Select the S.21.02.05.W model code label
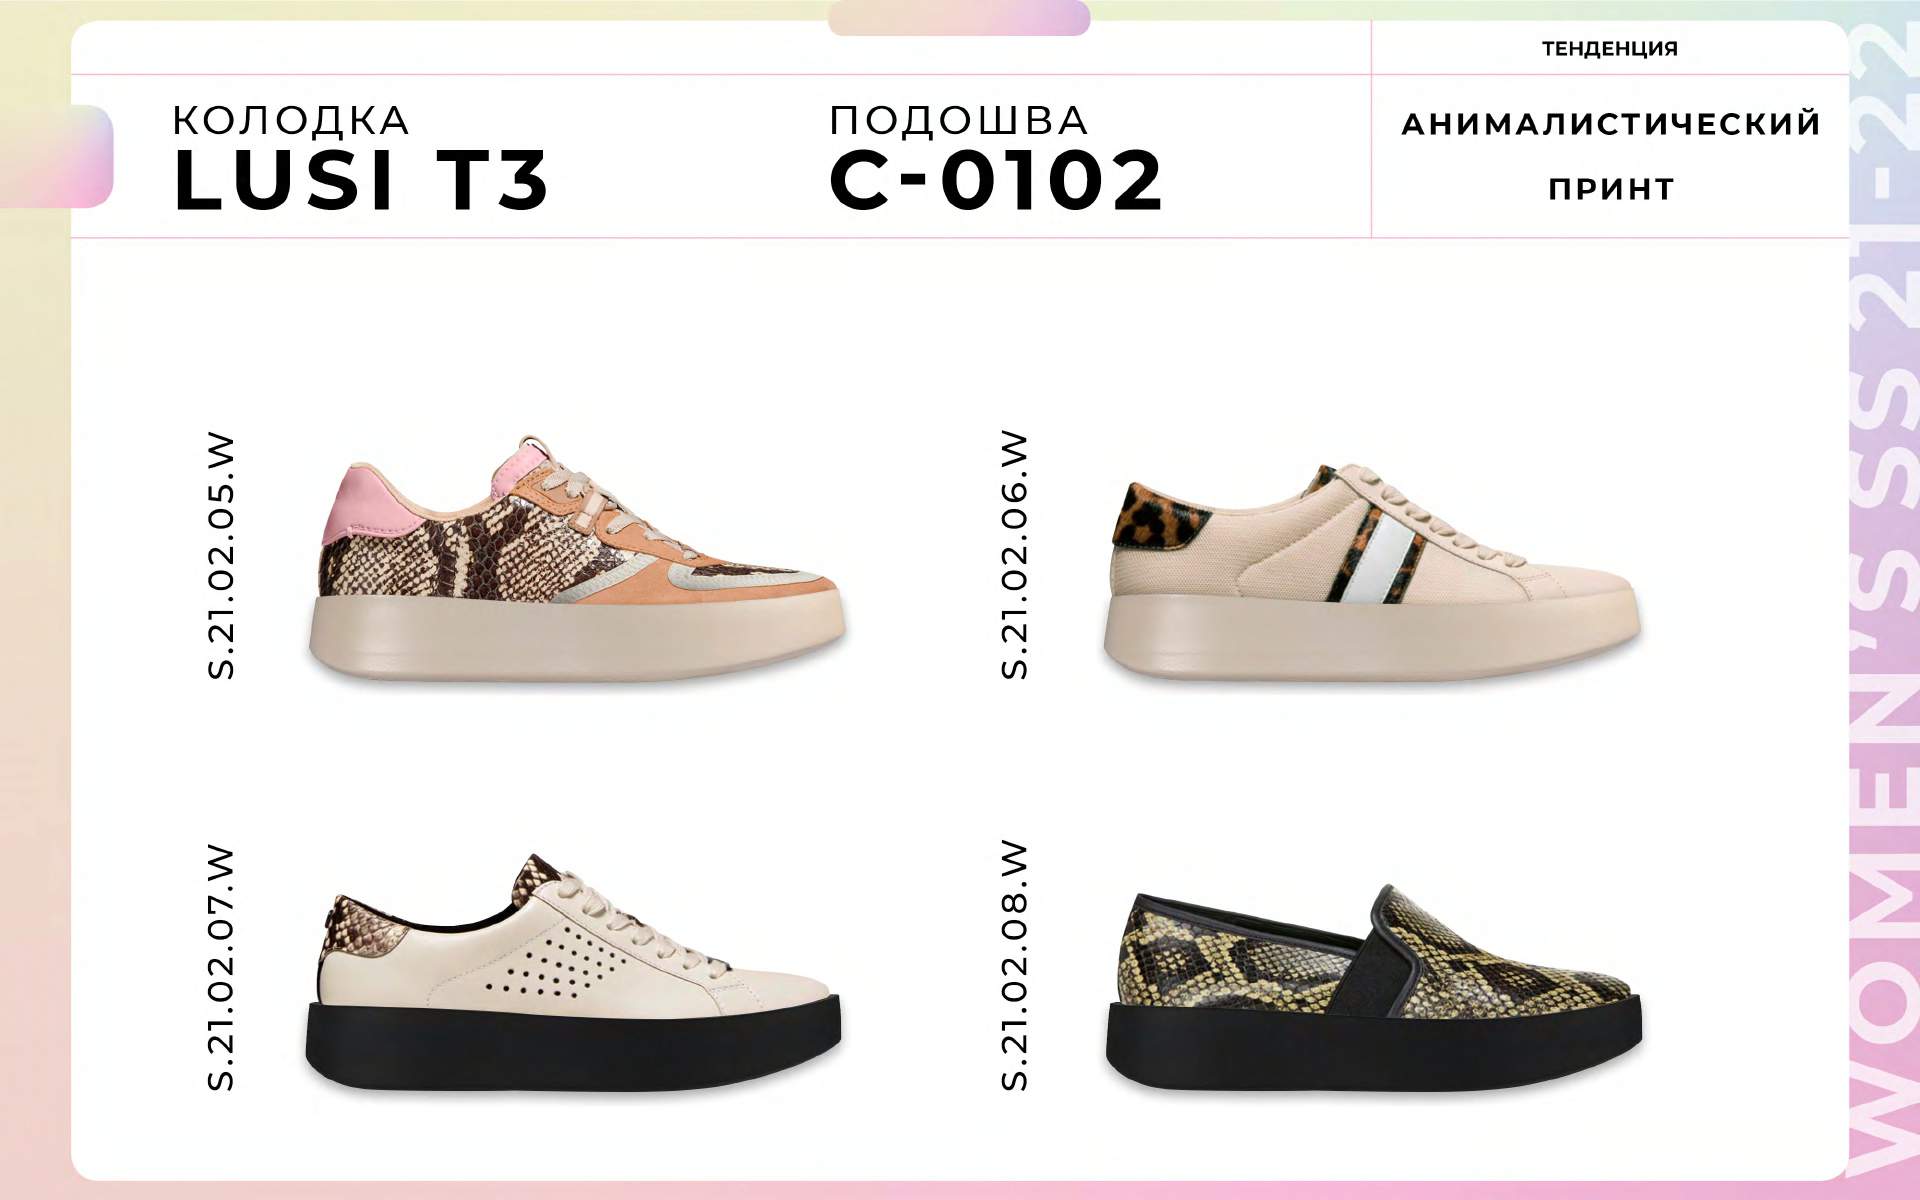This screenshot has height=1200, width=1920. click(x=221, y=556)
